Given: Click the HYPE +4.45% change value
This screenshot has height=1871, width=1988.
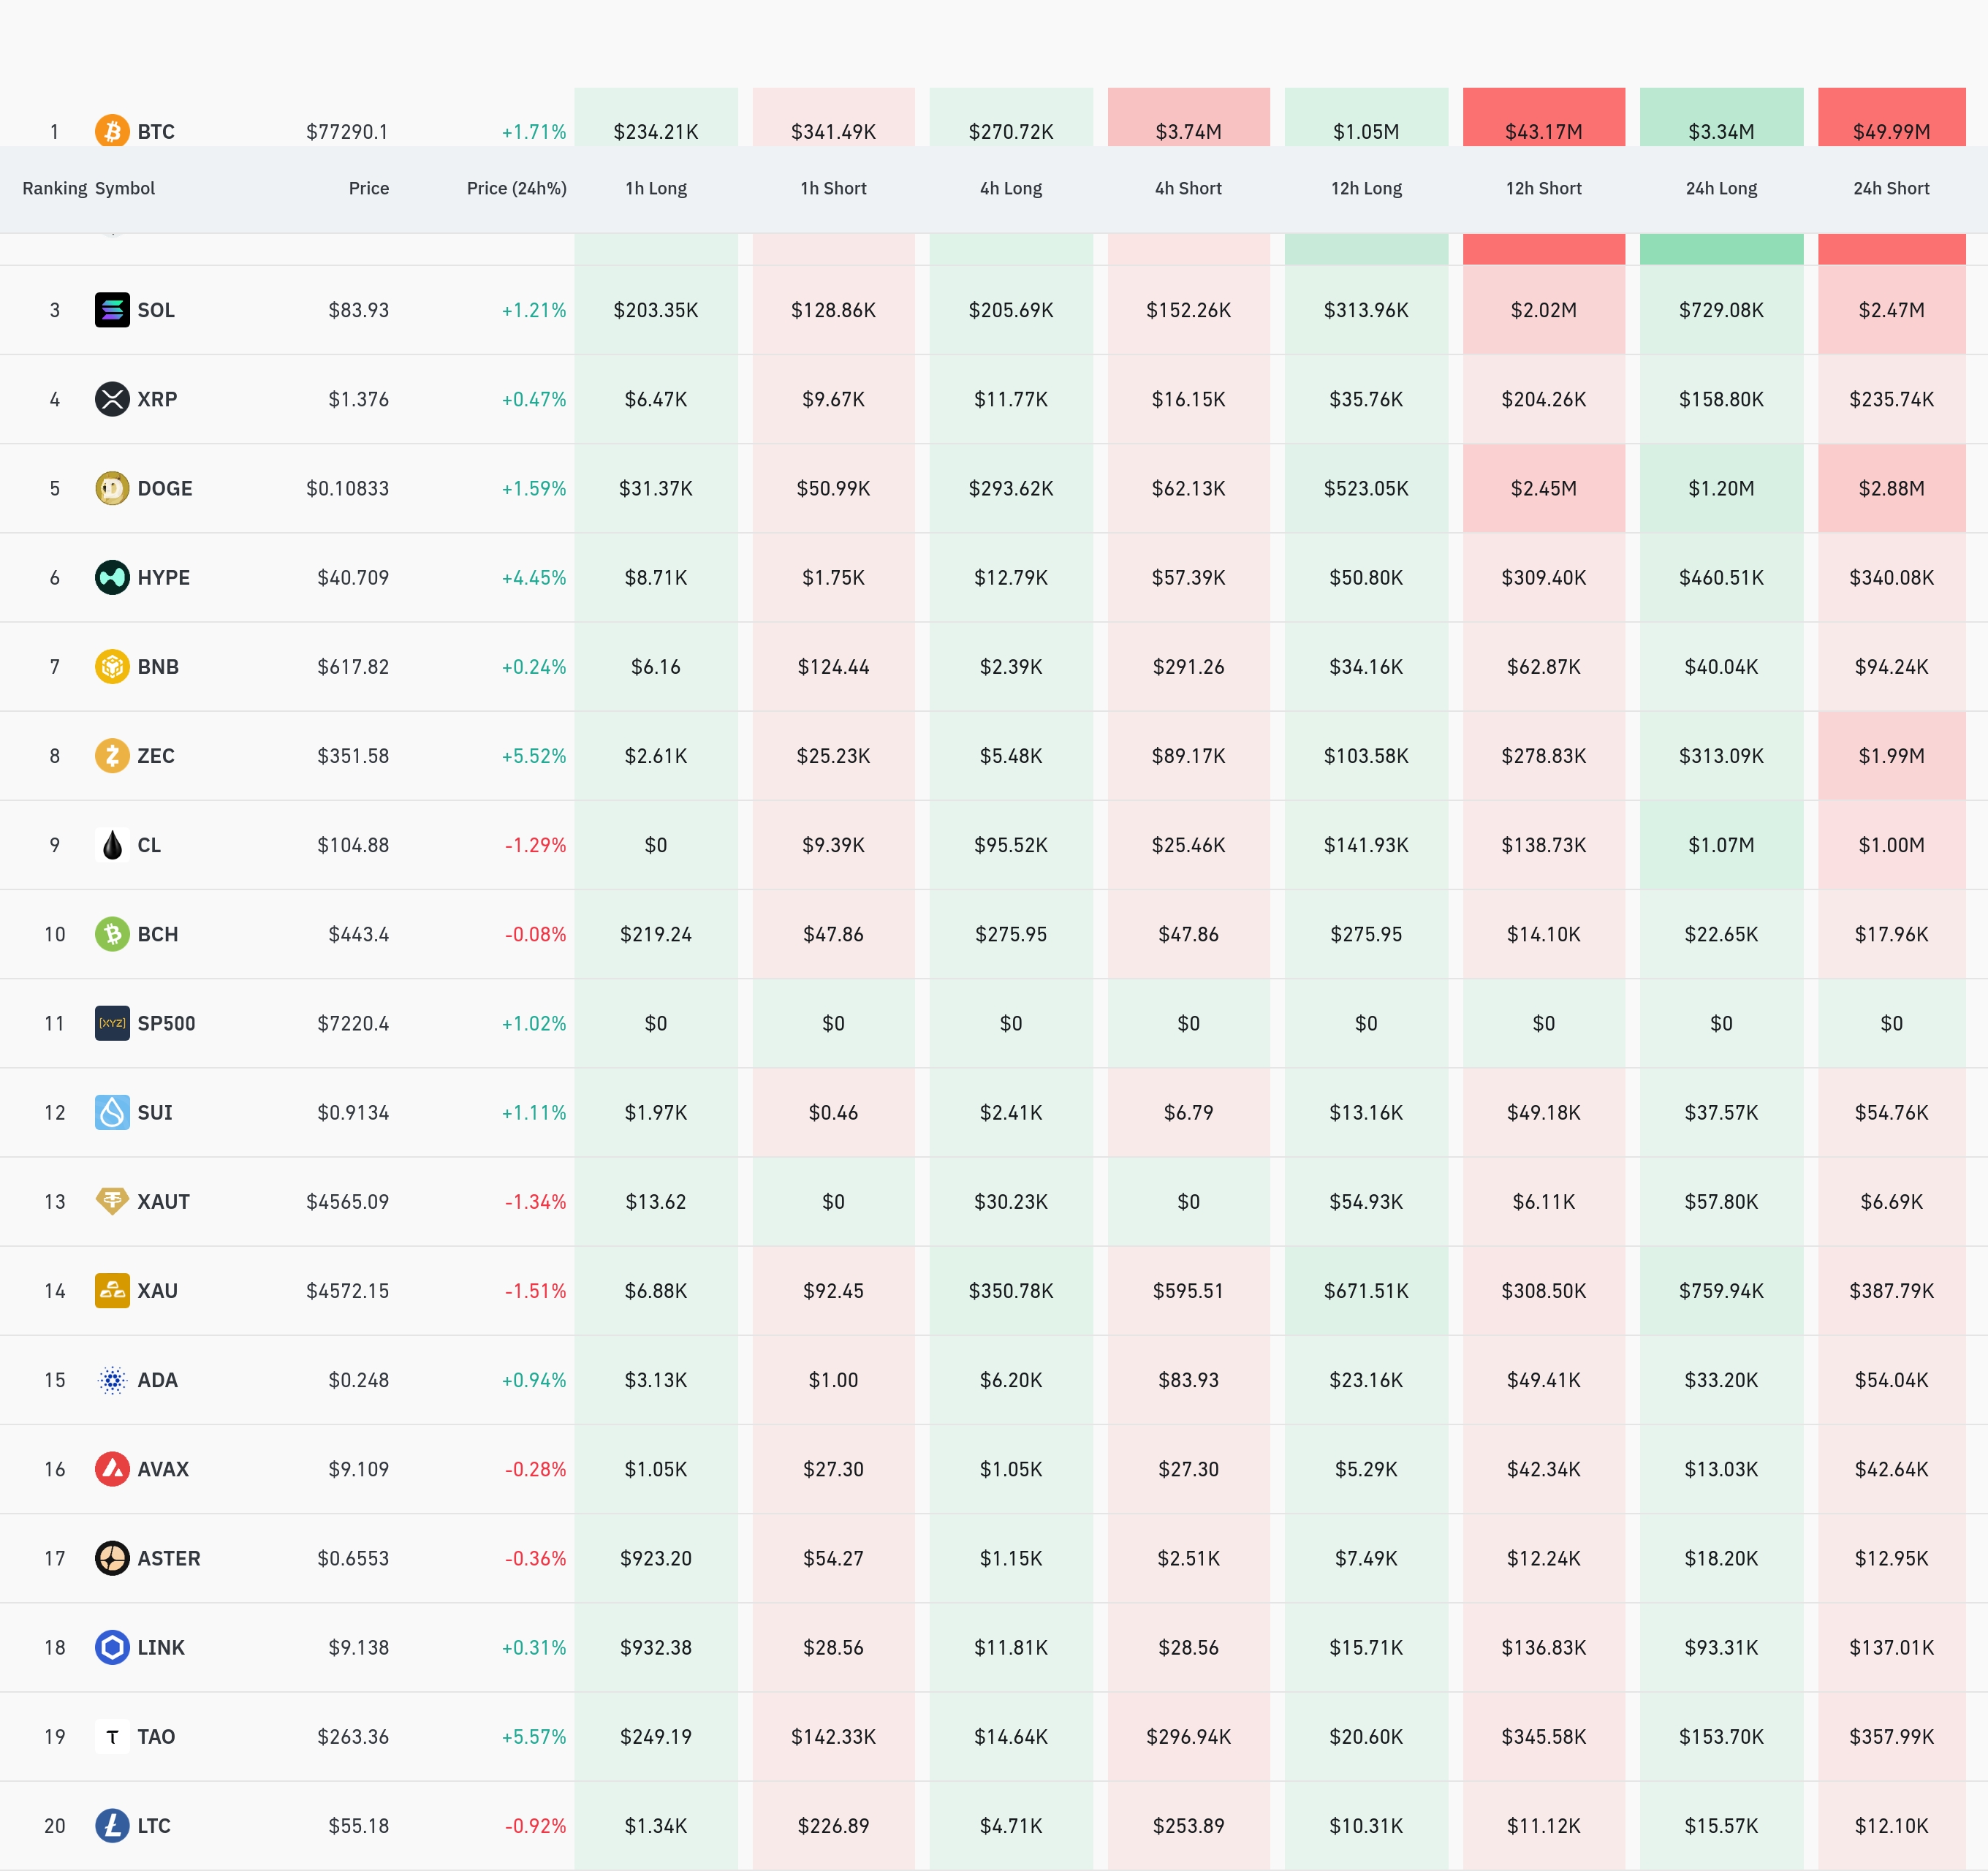Looking at the screenshot, I should click(534, 577).
